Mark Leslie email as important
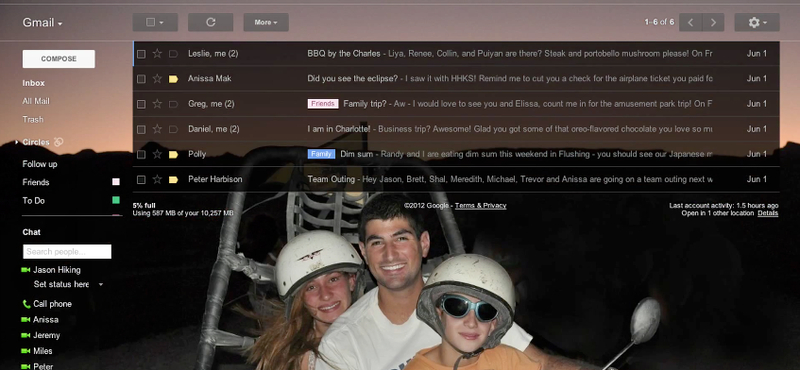Image resolution: width=800 pixels, height=370 pixels. [173, 54]
